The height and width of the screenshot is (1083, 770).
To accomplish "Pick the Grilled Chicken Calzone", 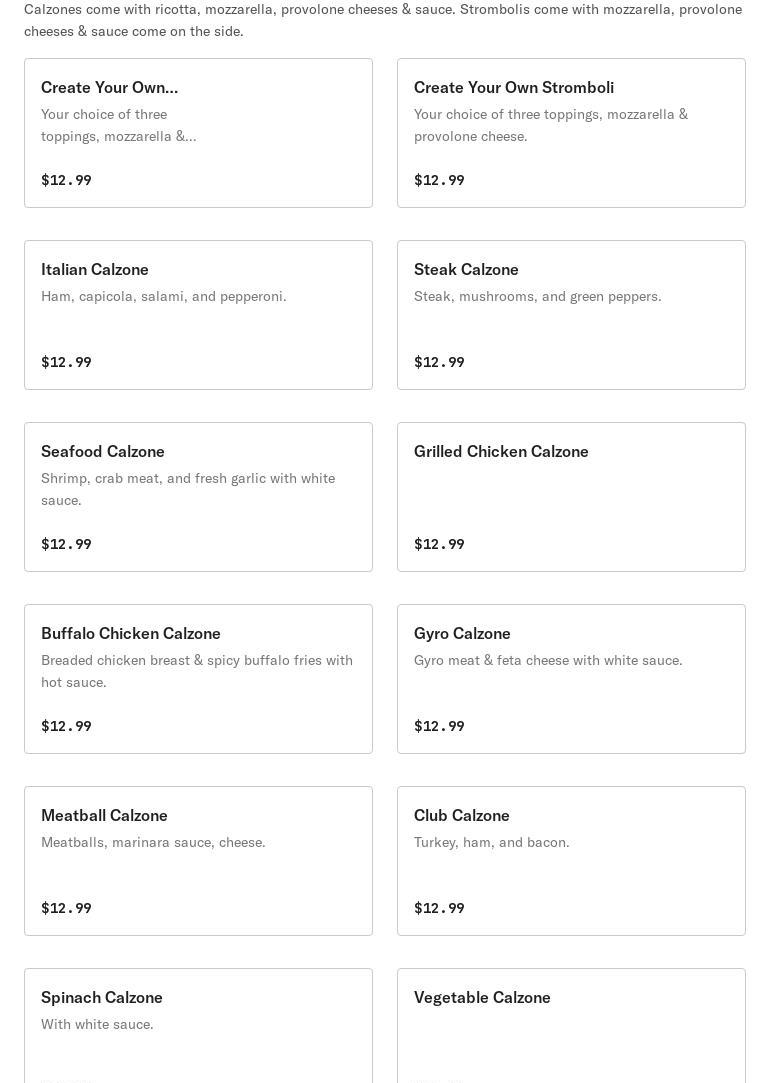I will pyautogui.click(x=571, y=497).
